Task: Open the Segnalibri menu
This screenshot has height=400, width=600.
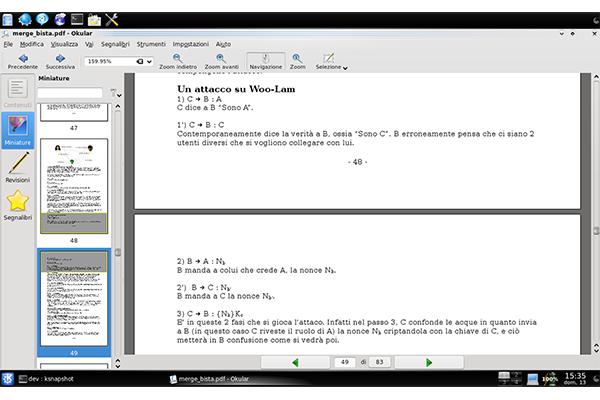Action: (x=115, y=44)
